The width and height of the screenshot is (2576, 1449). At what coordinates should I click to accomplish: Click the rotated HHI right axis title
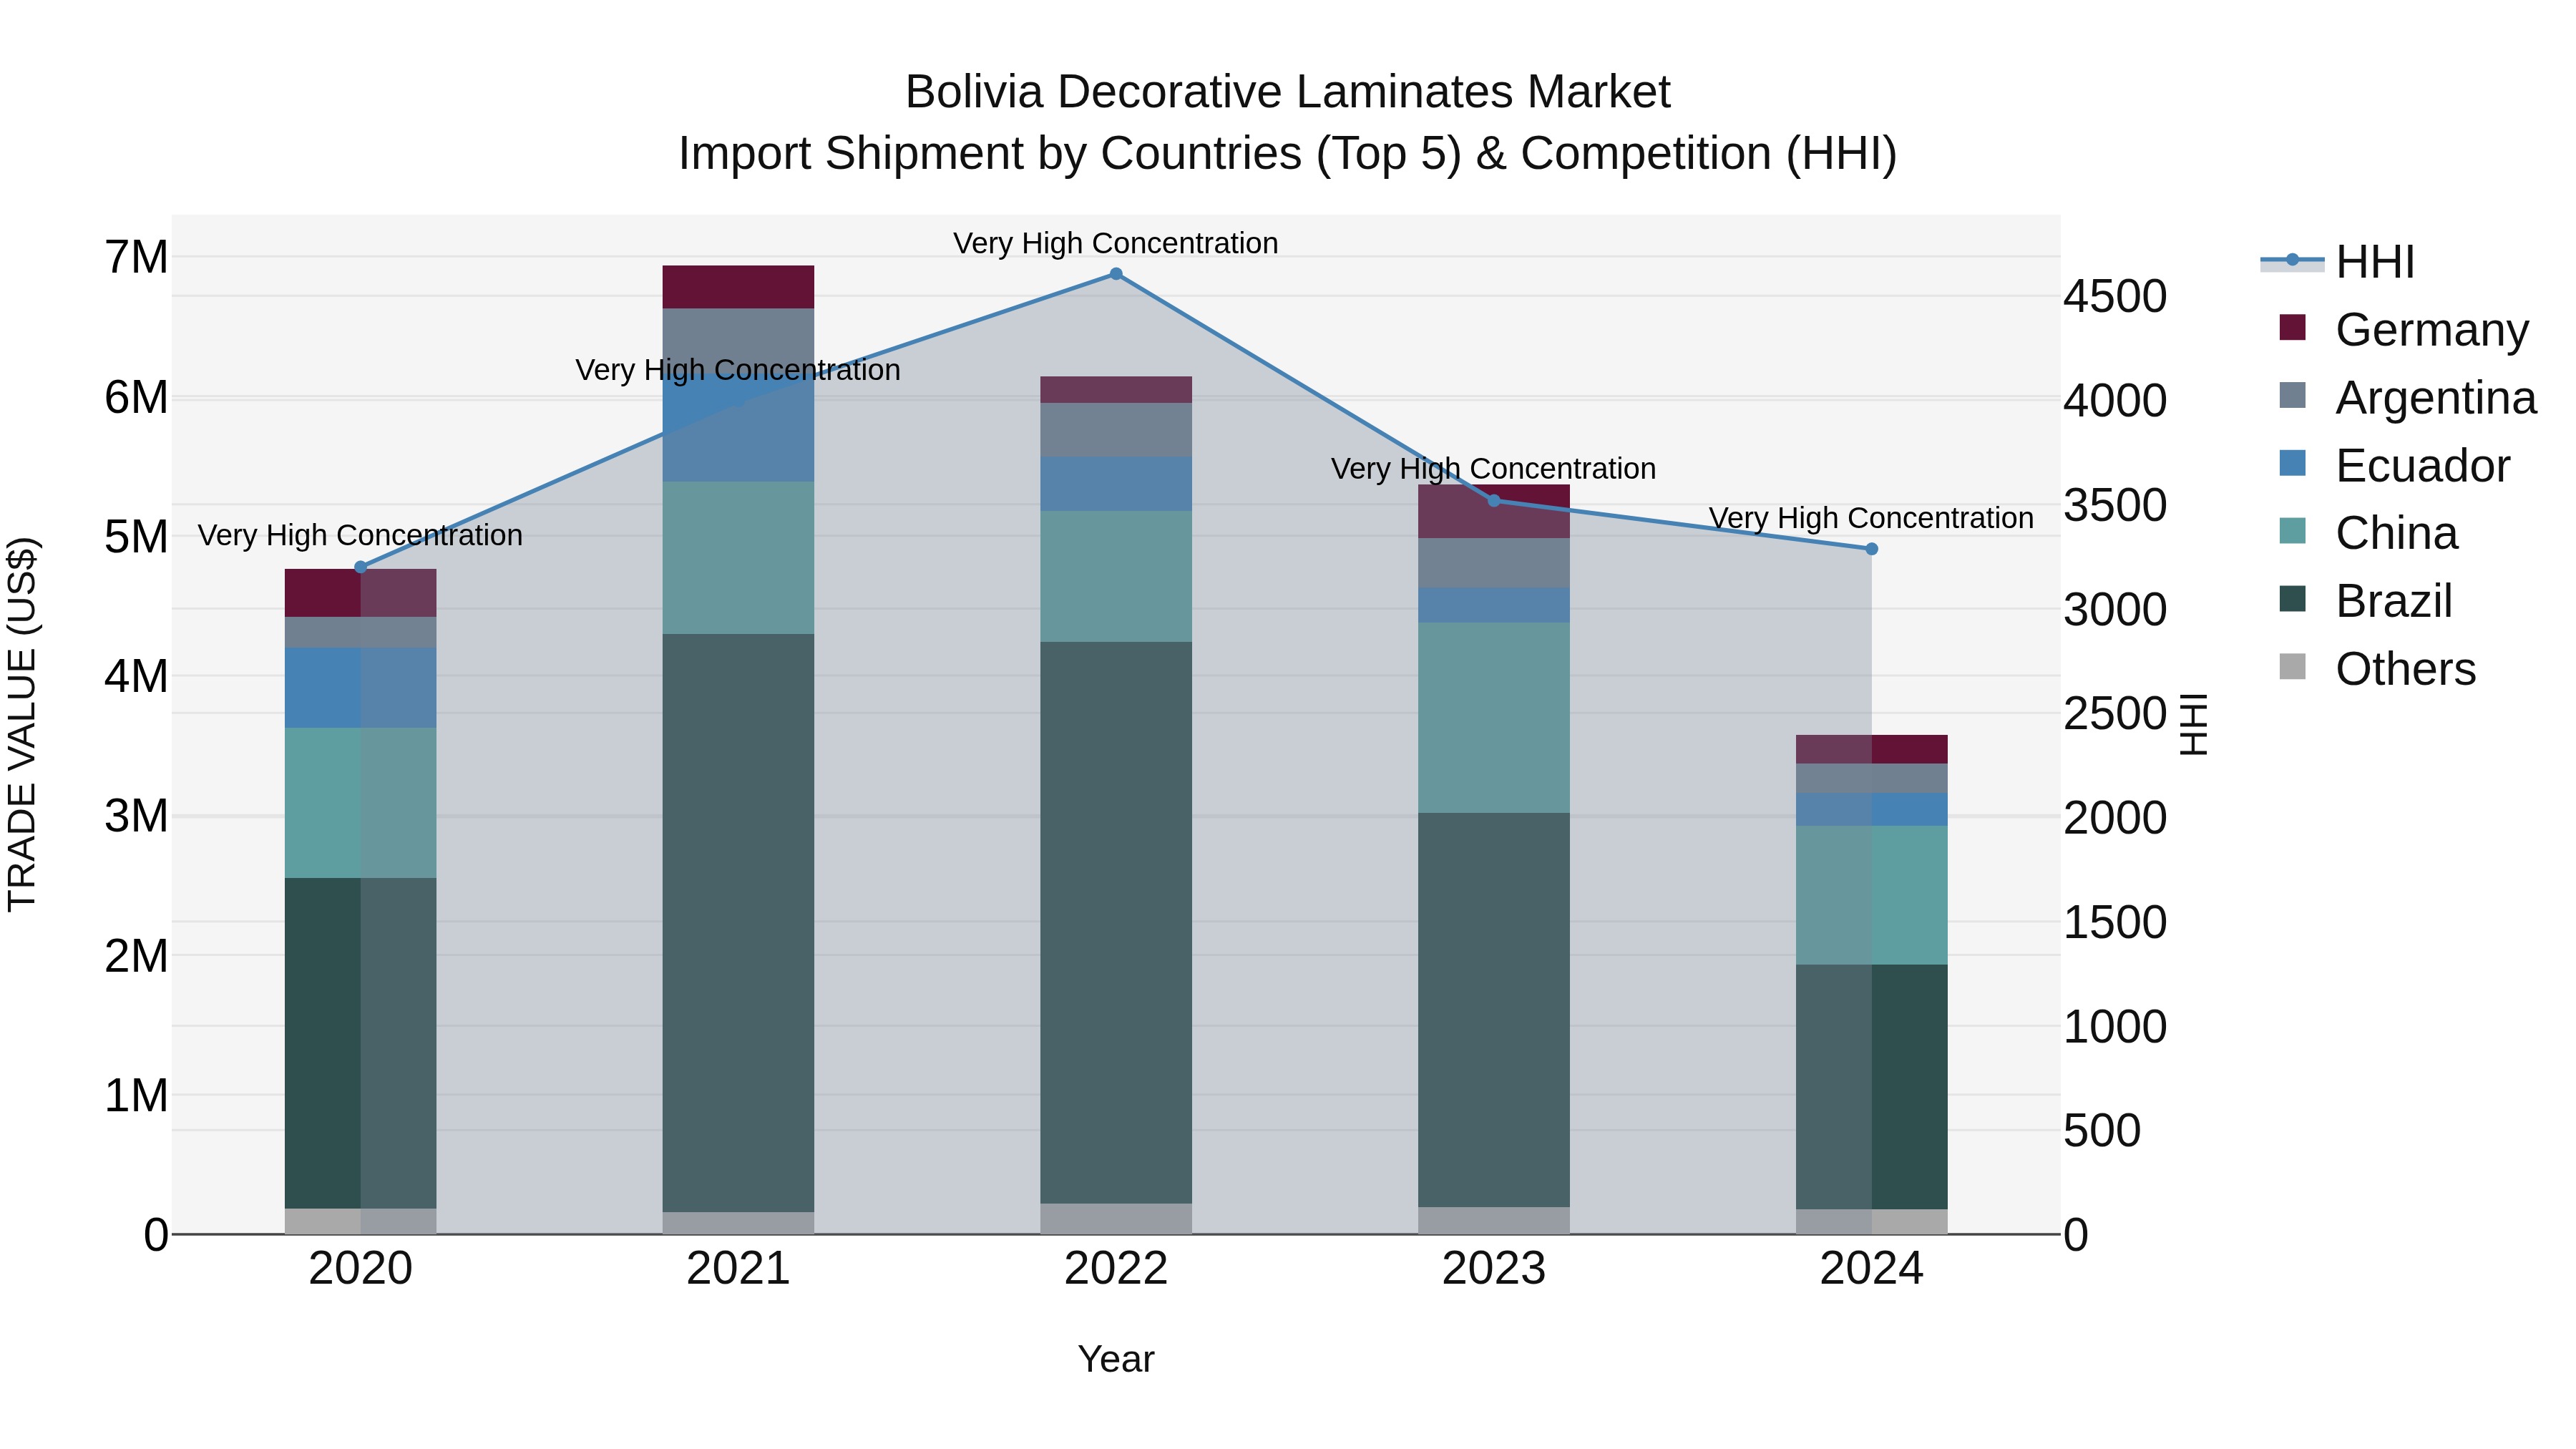(x=2192, y=724)
